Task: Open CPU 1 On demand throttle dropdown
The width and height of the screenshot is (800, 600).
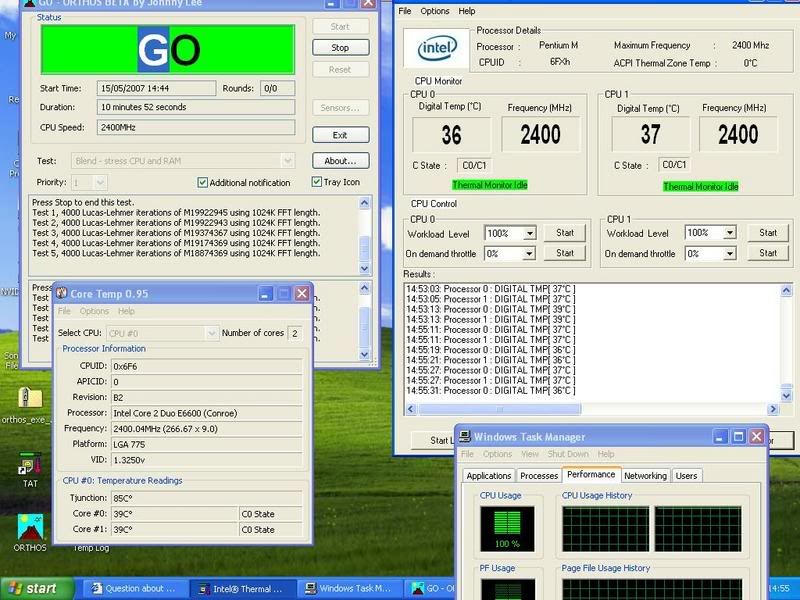Action: click(x=730, y=254)
